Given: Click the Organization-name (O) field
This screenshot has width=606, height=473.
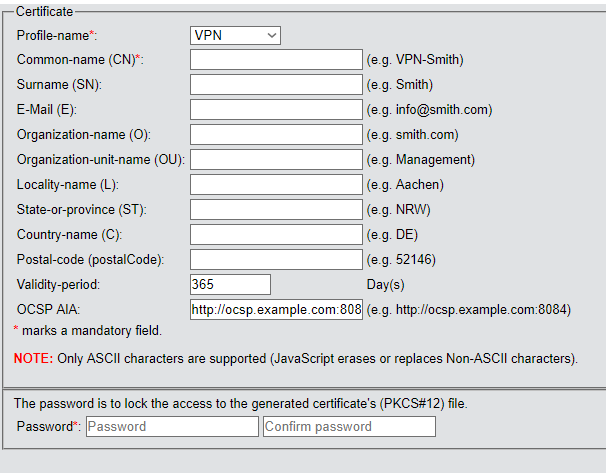Looking at the screenshot, I should [x=276, y=135].
